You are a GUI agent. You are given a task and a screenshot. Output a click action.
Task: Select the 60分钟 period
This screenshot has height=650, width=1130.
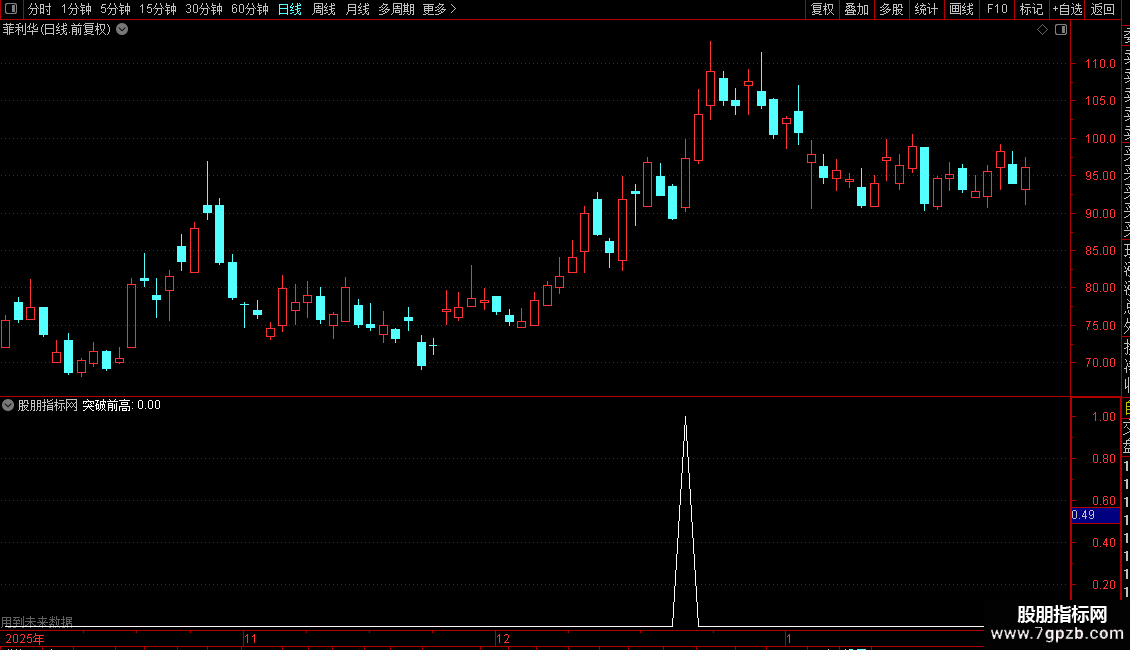pos(250,9)
